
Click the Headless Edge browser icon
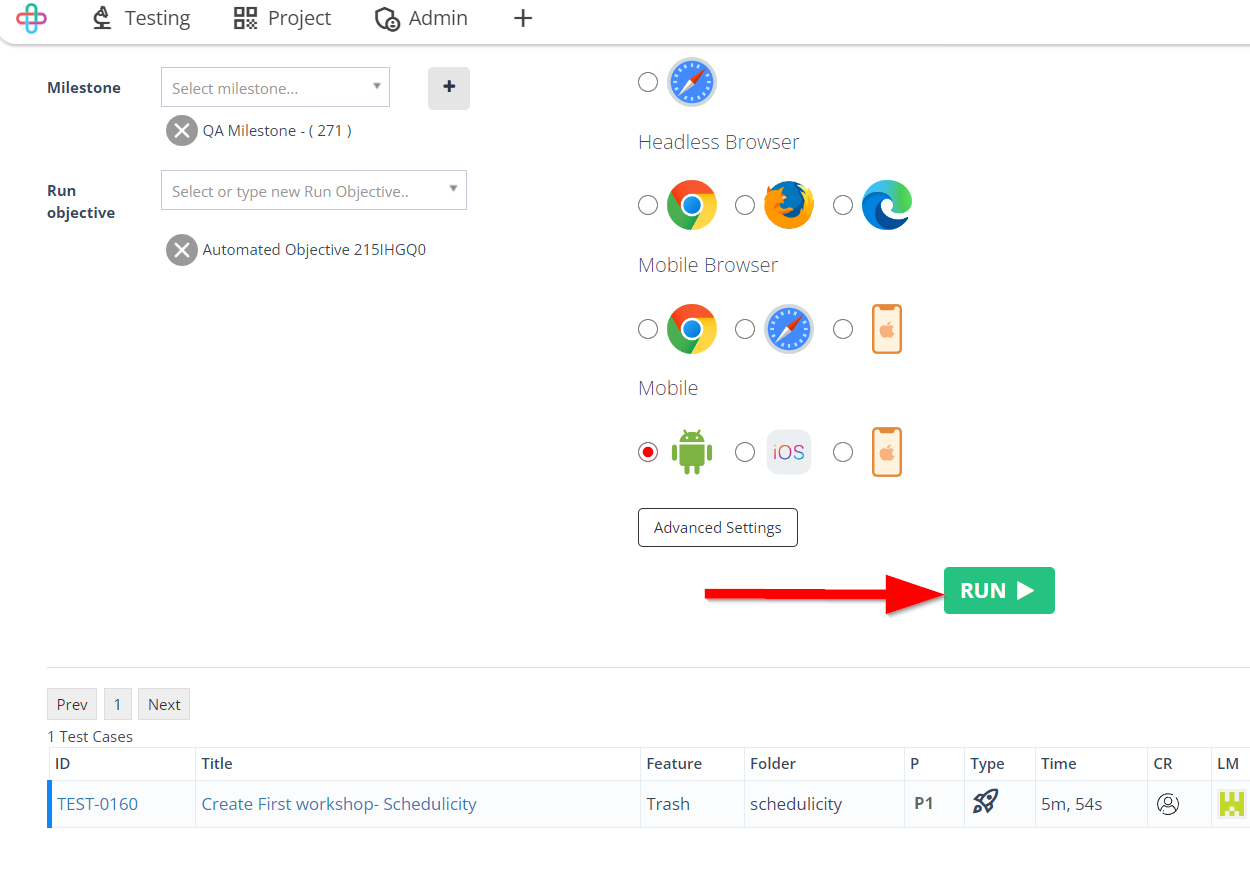click(x=886, y=205)
